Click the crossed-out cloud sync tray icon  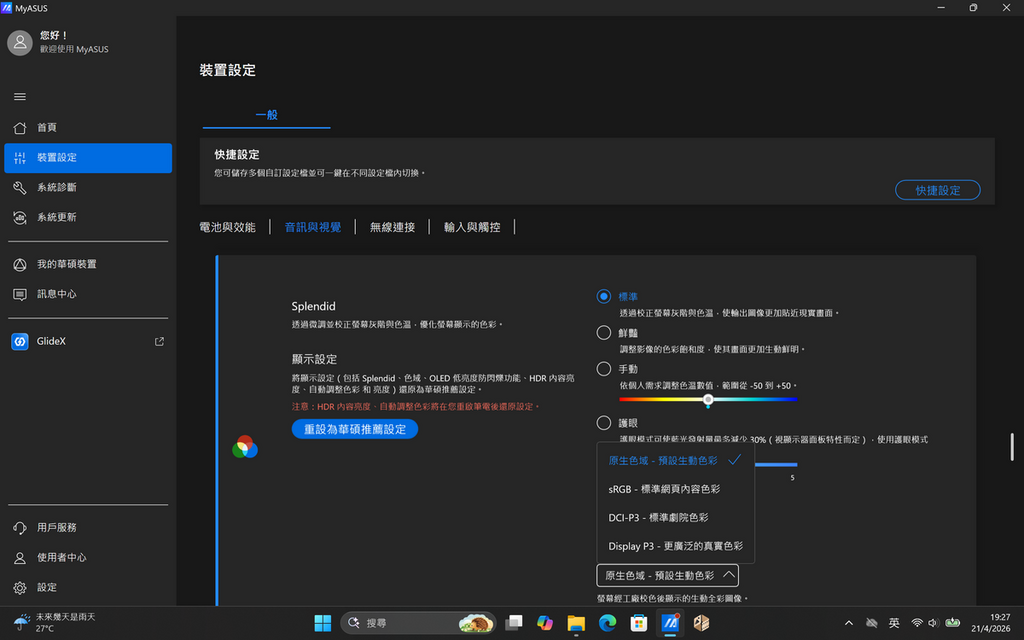871,623
